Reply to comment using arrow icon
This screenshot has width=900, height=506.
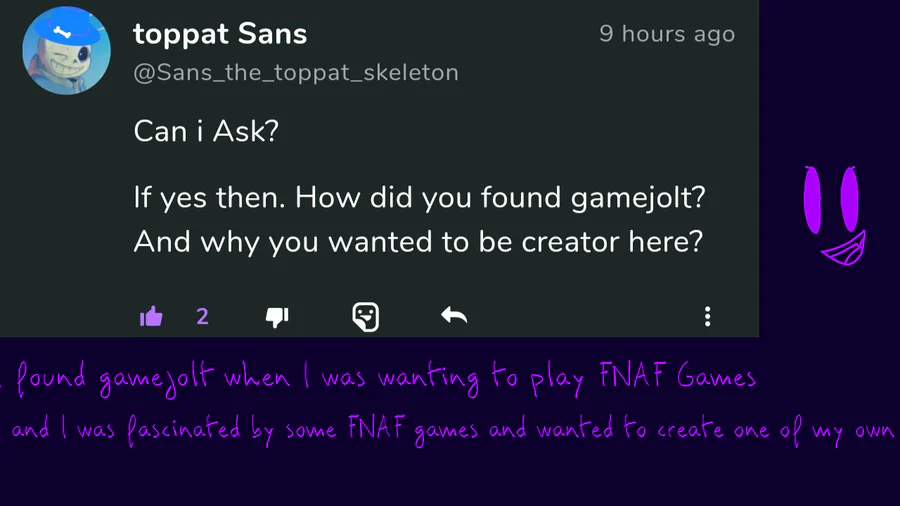coord(454,317)
